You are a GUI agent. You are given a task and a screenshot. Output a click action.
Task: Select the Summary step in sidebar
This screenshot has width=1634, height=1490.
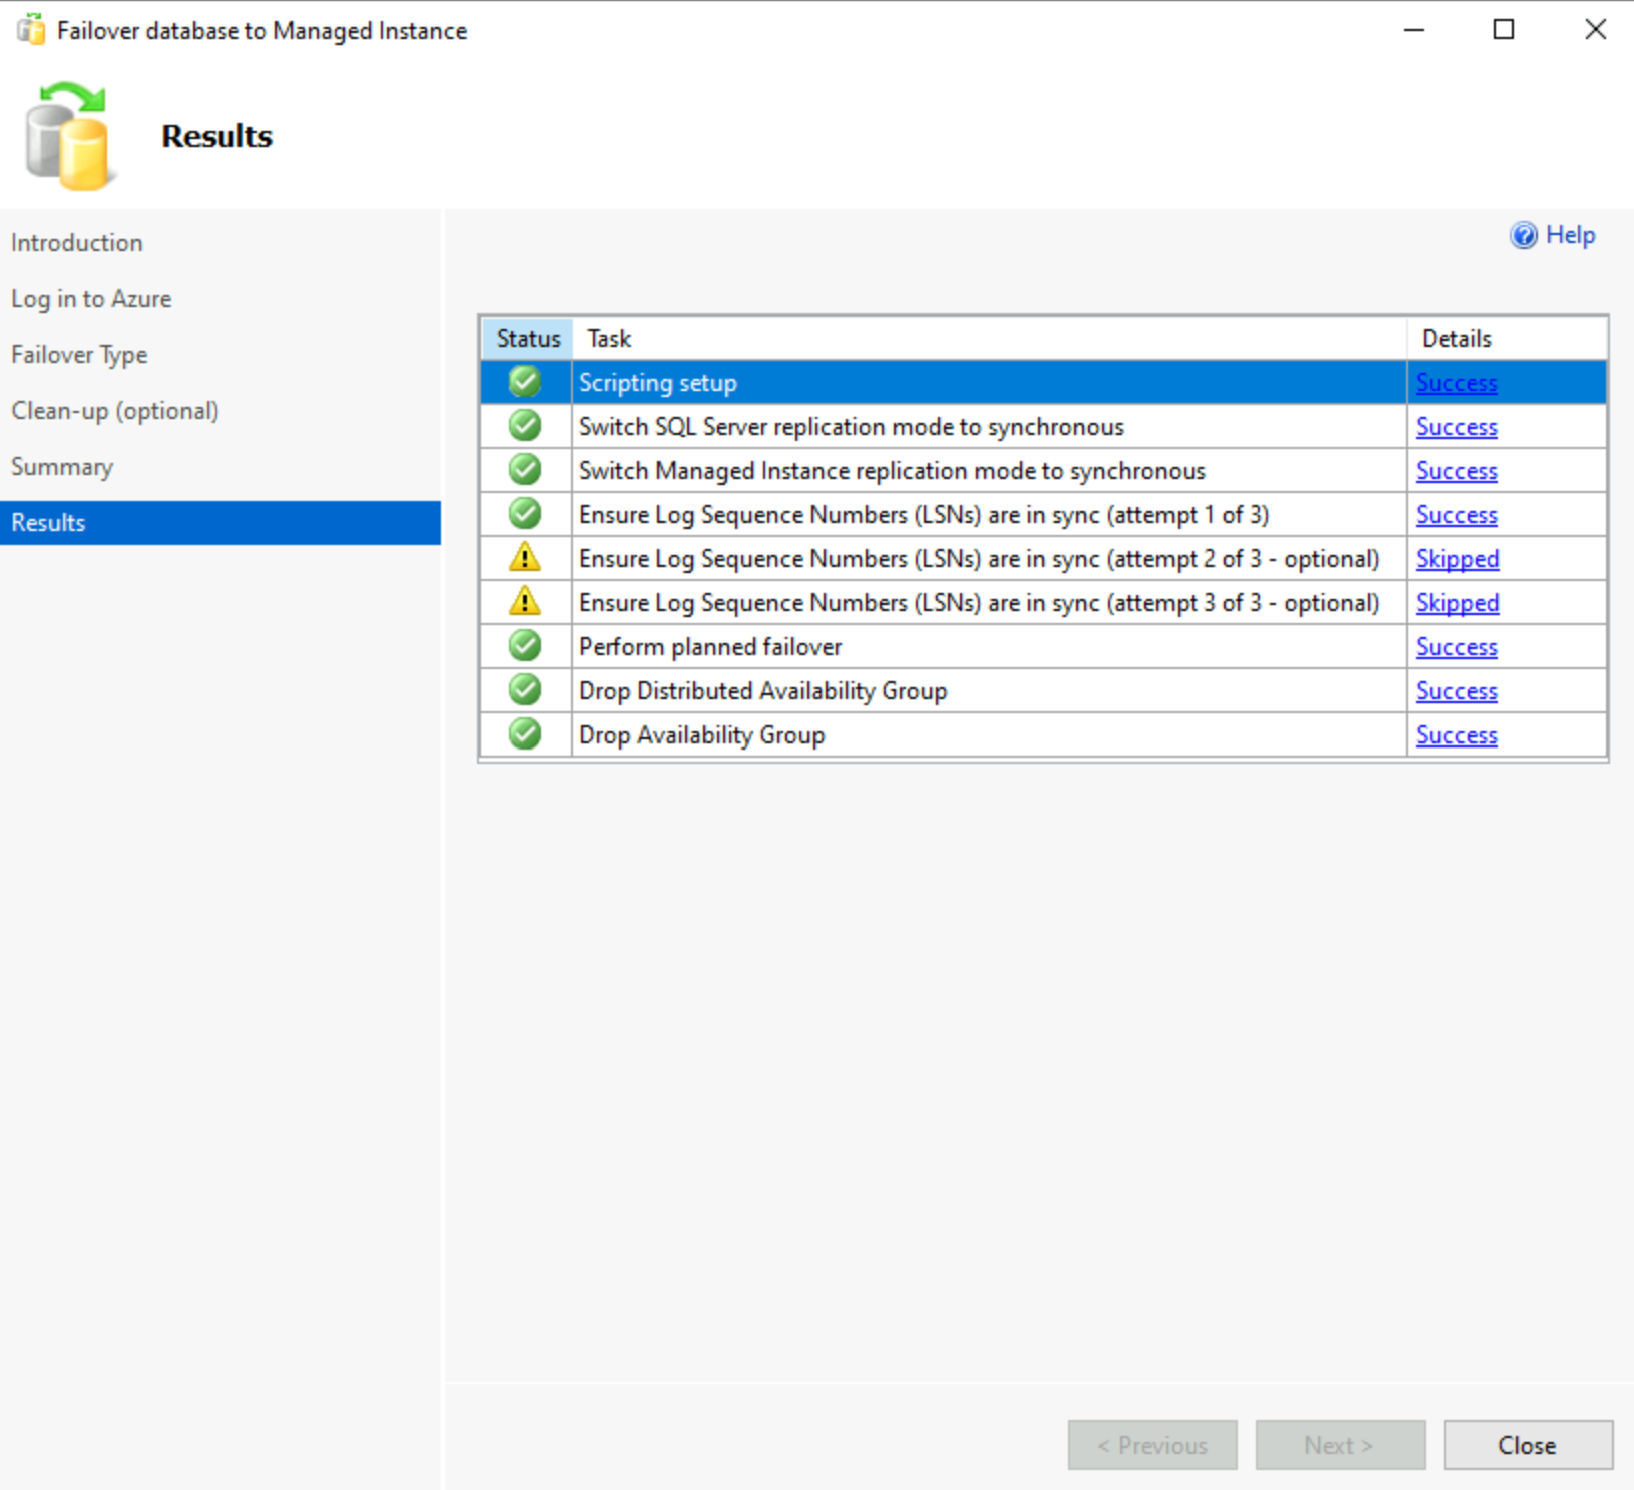[x=62, y=466]
